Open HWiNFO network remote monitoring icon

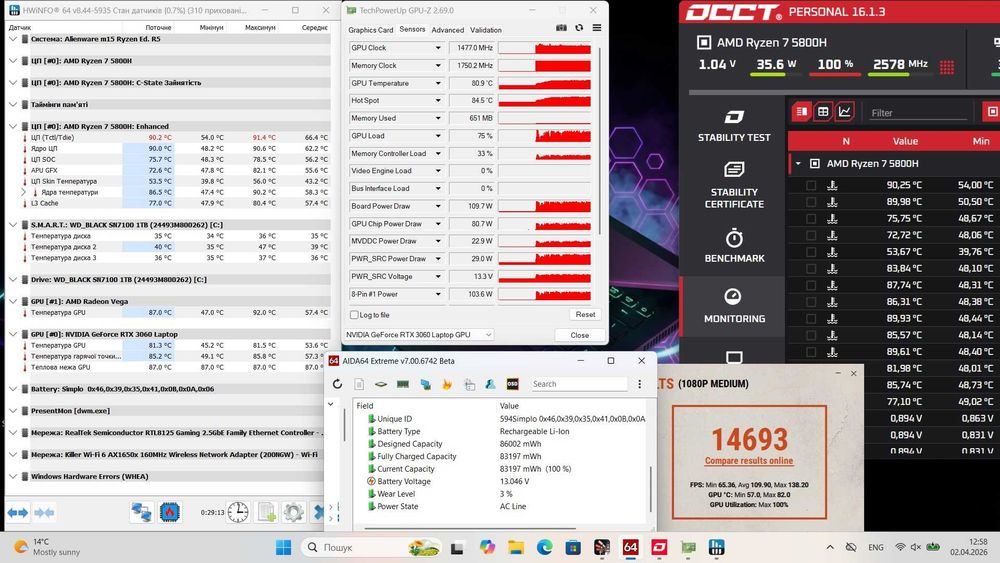coord(142,512)
